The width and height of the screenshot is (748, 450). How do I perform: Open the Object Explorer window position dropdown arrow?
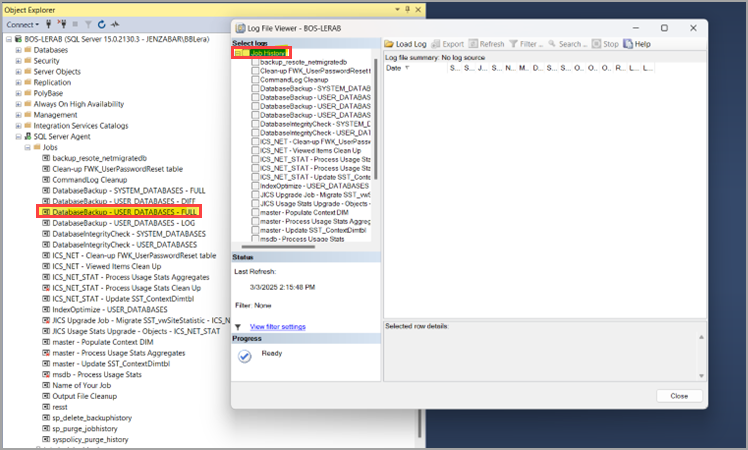(397, 10)
